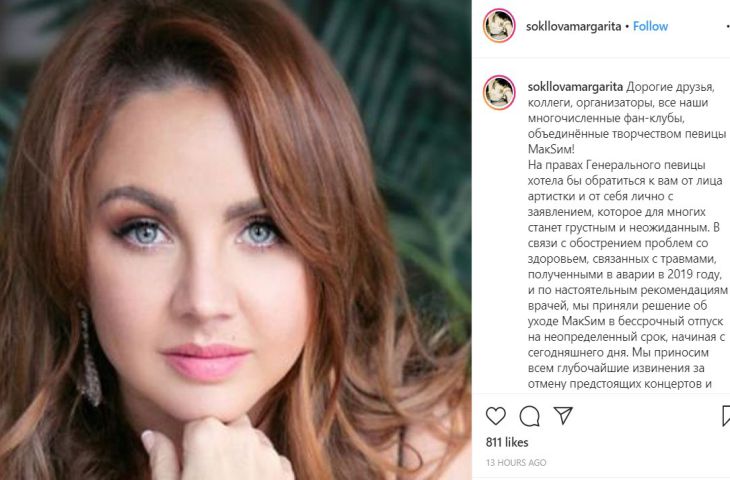Like the post with the heart icon
730x480 pixels.
[x=495, y=416]
